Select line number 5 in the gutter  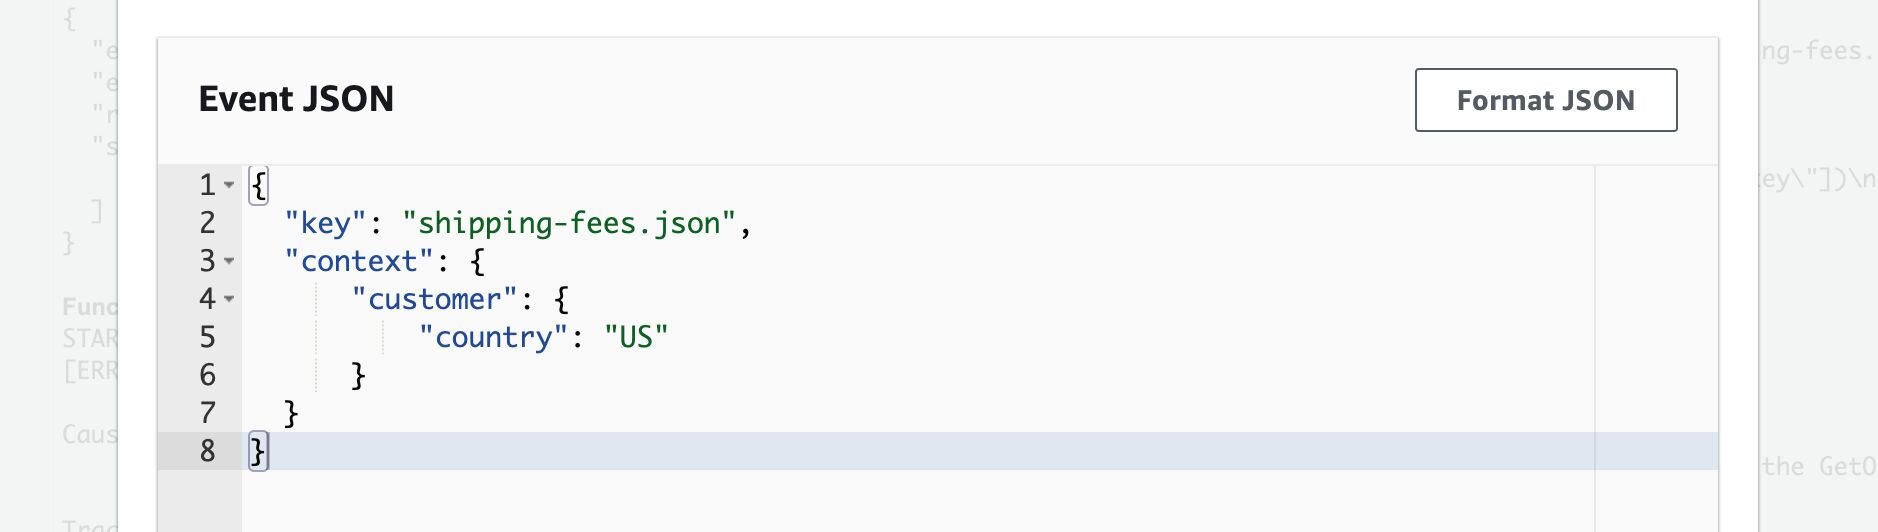click(207, 337)
